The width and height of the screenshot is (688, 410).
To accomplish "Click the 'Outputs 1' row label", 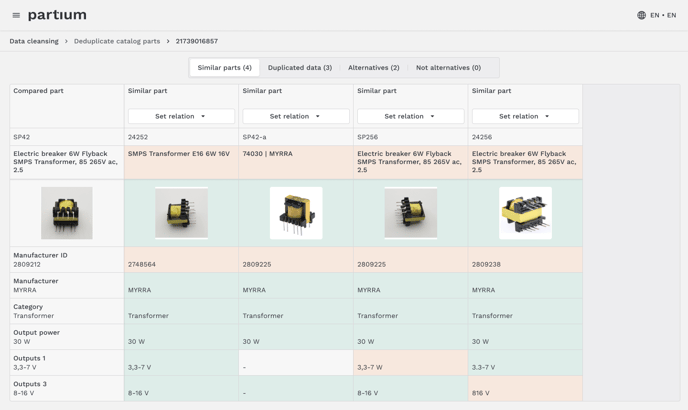I will pyautogui.click(x=29, y=358).
